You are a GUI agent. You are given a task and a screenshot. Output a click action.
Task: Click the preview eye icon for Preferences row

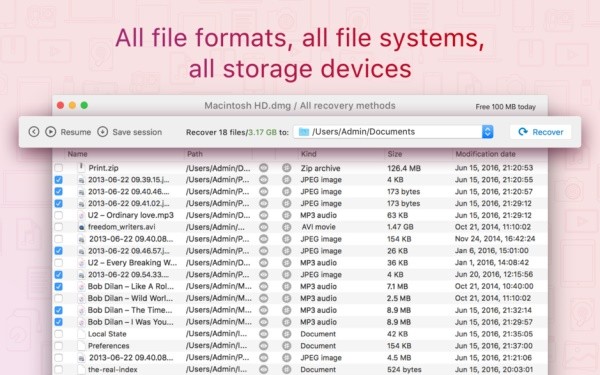(264, 346)
